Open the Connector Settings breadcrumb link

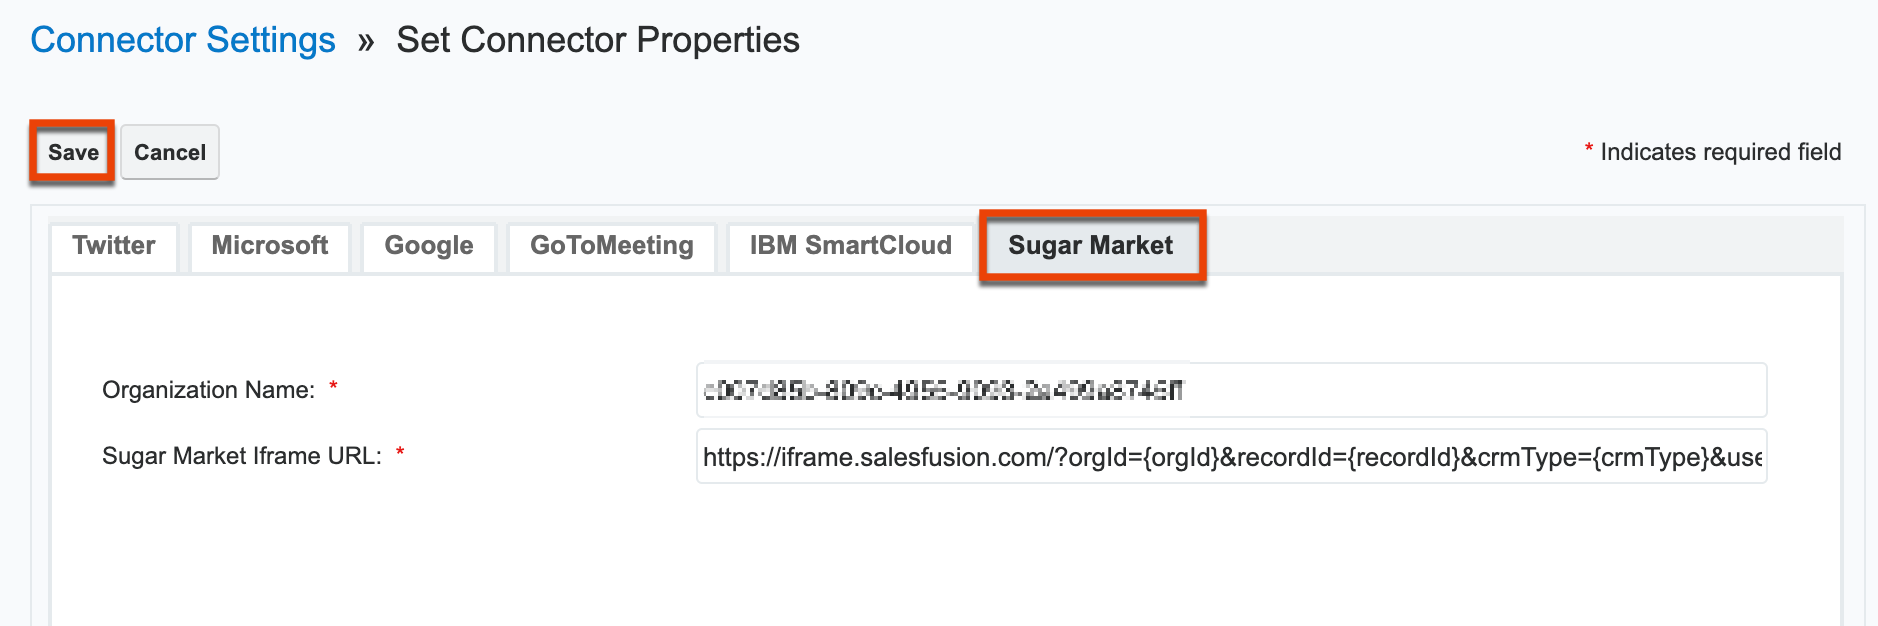tap(183, 40)
